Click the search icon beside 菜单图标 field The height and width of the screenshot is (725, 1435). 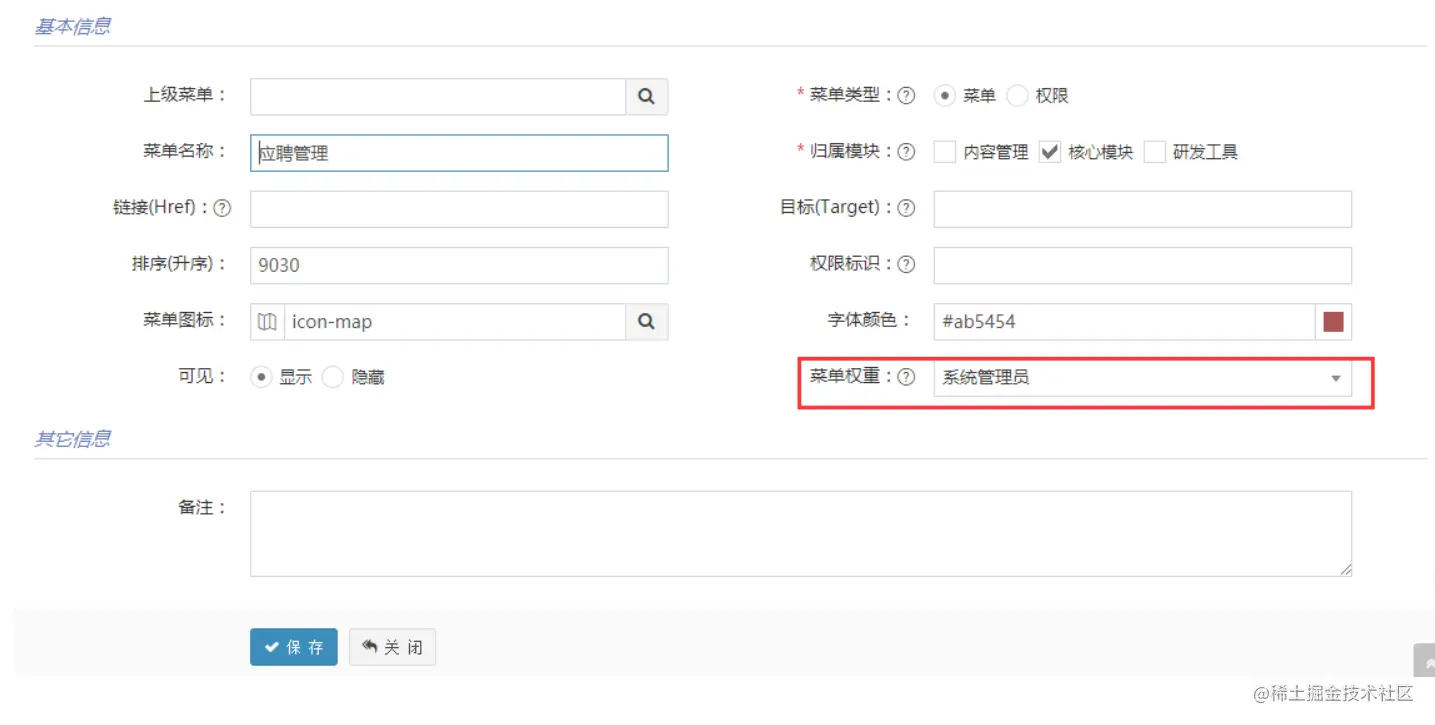coord(647,322)
